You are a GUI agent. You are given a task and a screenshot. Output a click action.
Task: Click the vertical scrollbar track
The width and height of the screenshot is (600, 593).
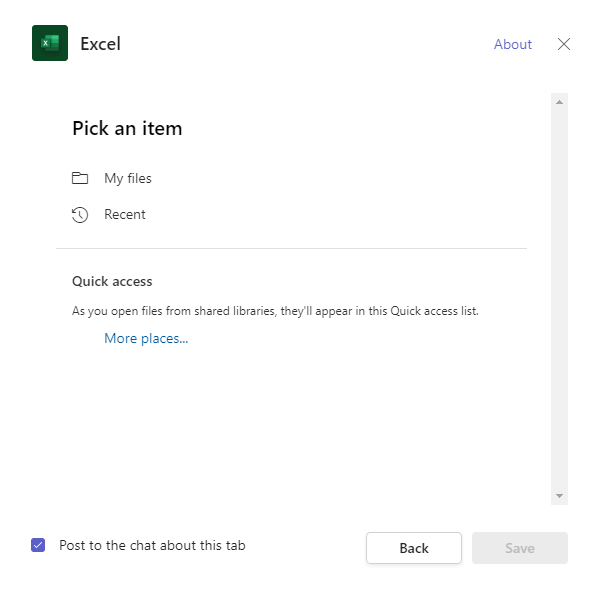[x=559, y=299]
